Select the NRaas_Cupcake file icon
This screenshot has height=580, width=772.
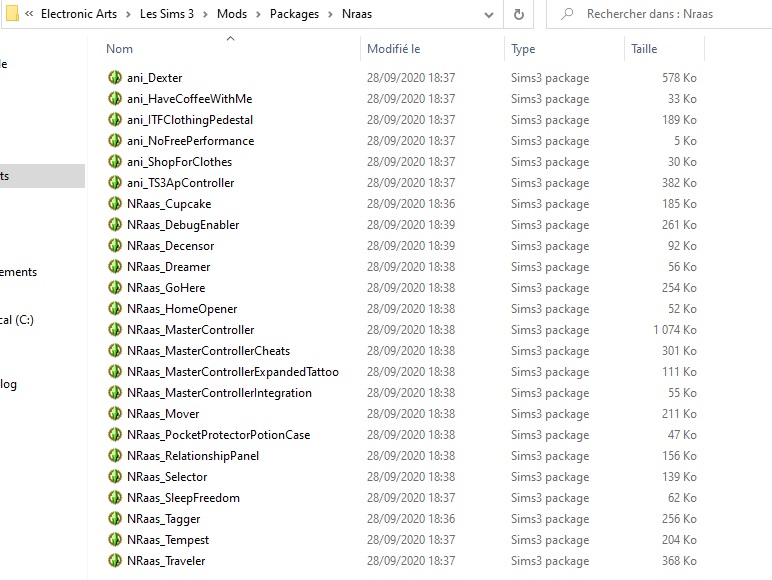pyautogui.click(x=115, y=203)
